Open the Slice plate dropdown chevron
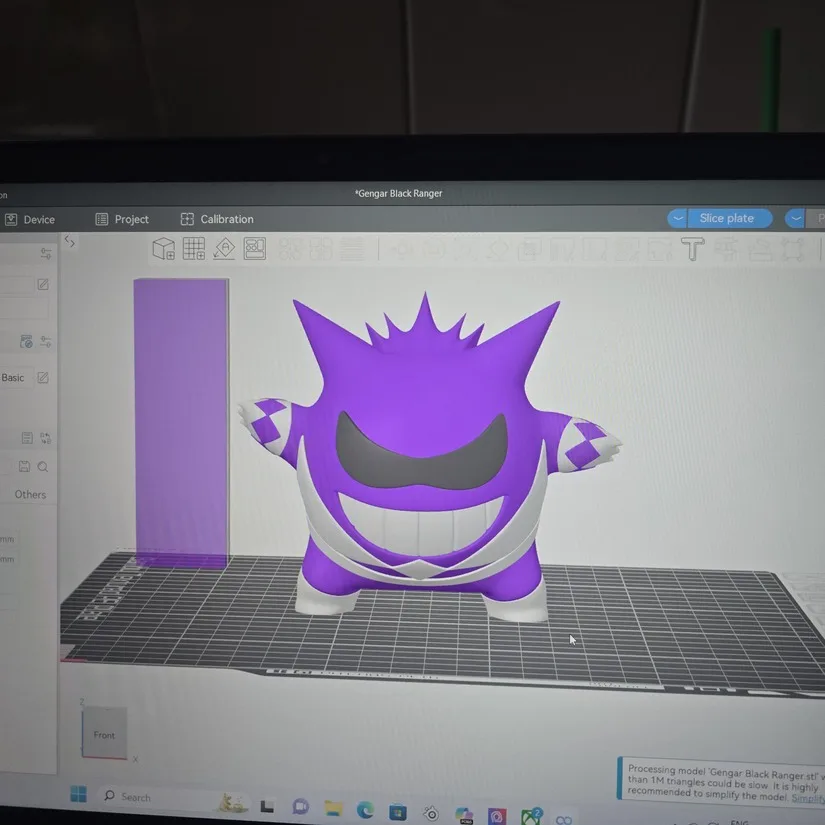 (677, 218)
